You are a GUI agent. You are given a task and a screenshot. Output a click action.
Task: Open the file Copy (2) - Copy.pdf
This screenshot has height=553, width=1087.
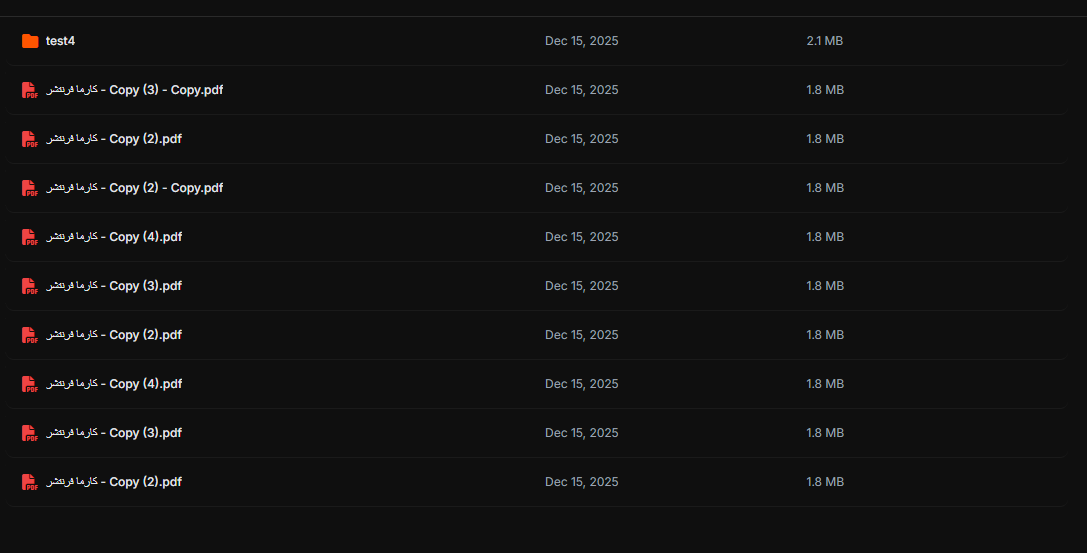[x=134, y=188]
